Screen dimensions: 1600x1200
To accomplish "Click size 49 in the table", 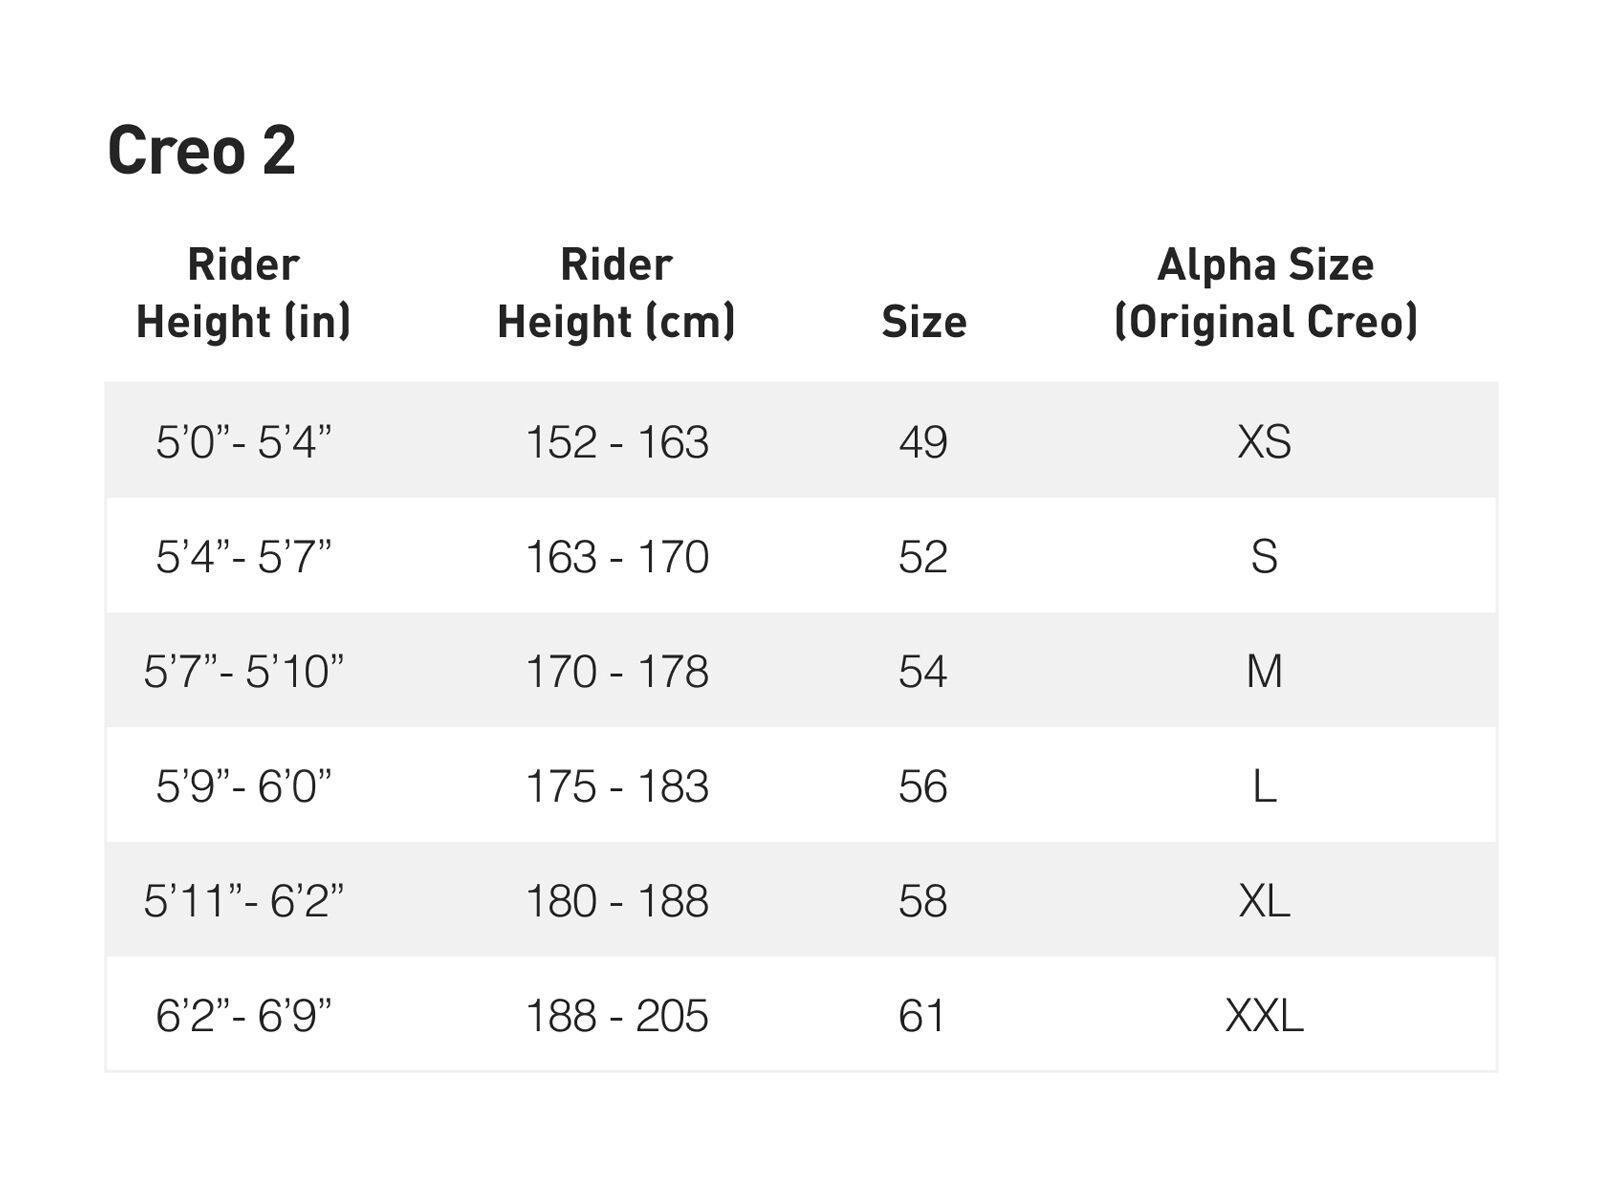I will tap(923, 441).
